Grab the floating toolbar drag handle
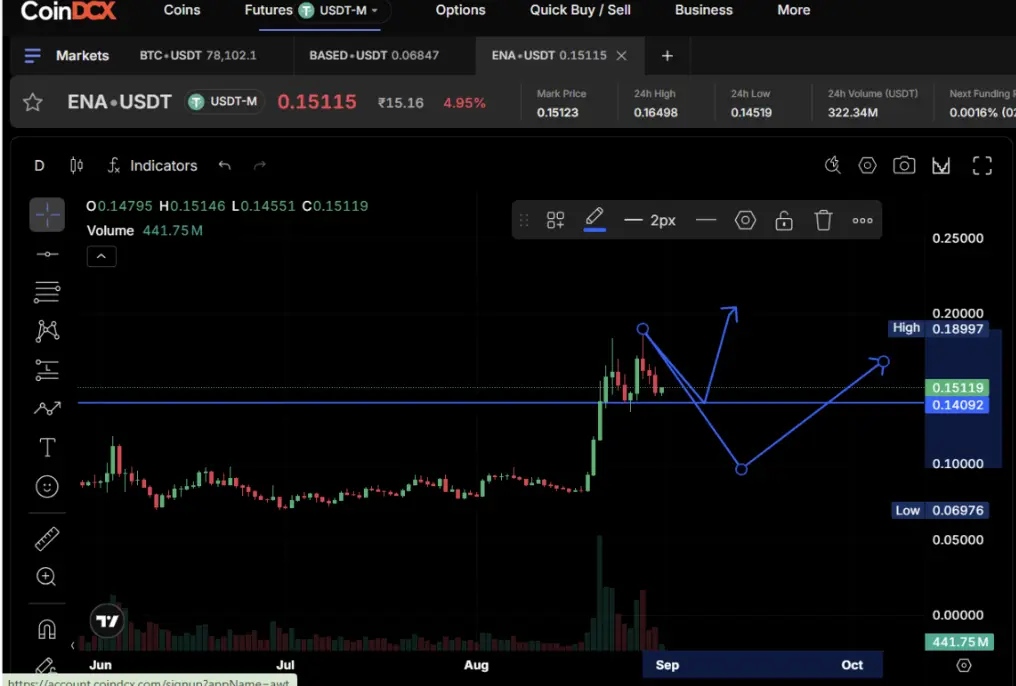1016x686 pixels. click(x=524, y=220)
